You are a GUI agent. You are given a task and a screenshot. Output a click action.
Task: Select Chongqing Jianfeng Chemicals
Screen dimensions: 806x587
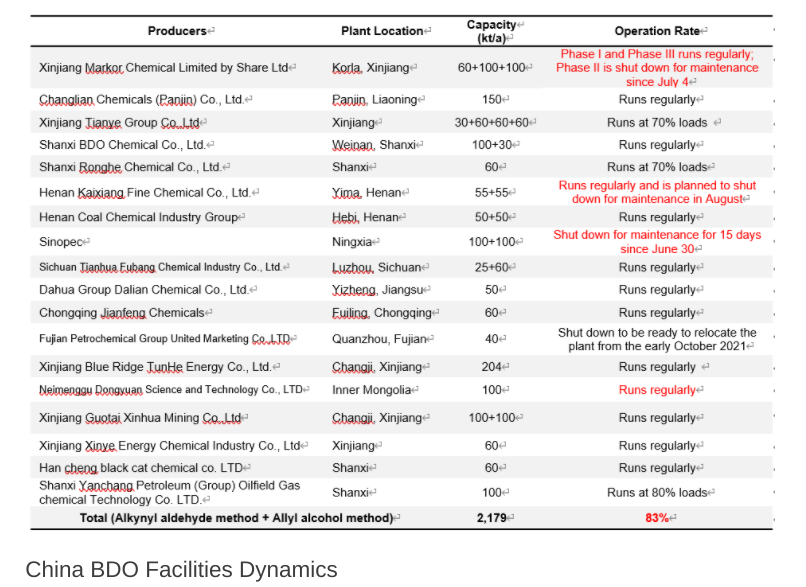coord(122,313)
